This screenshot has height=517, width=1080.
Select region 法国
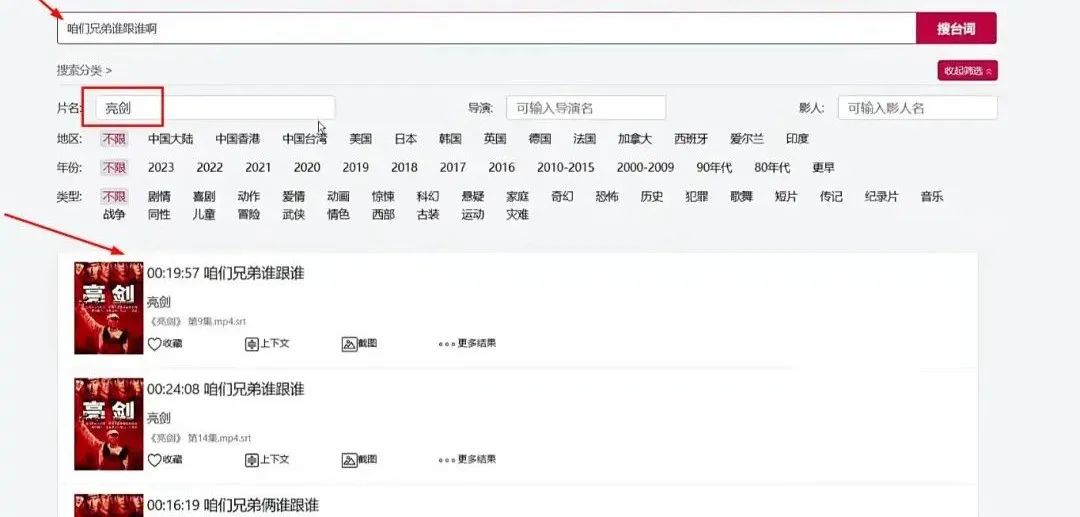585,138
